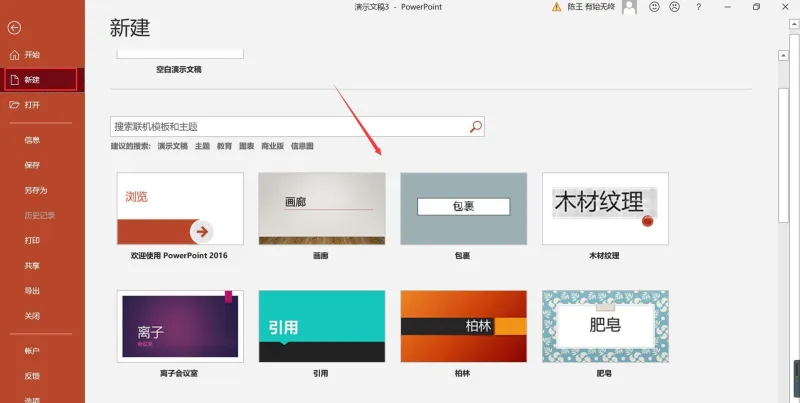Click the smiley face feedback icon
Viewport: 800px width, 403px height.
coord(654,7)
